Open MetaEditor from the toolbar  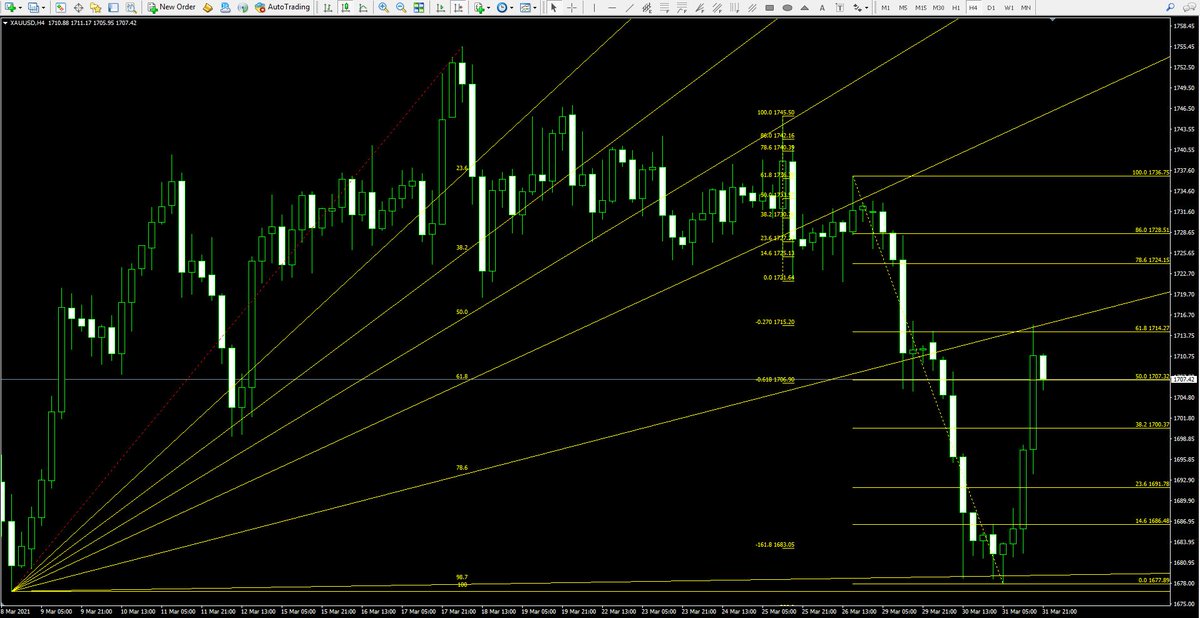208,7
